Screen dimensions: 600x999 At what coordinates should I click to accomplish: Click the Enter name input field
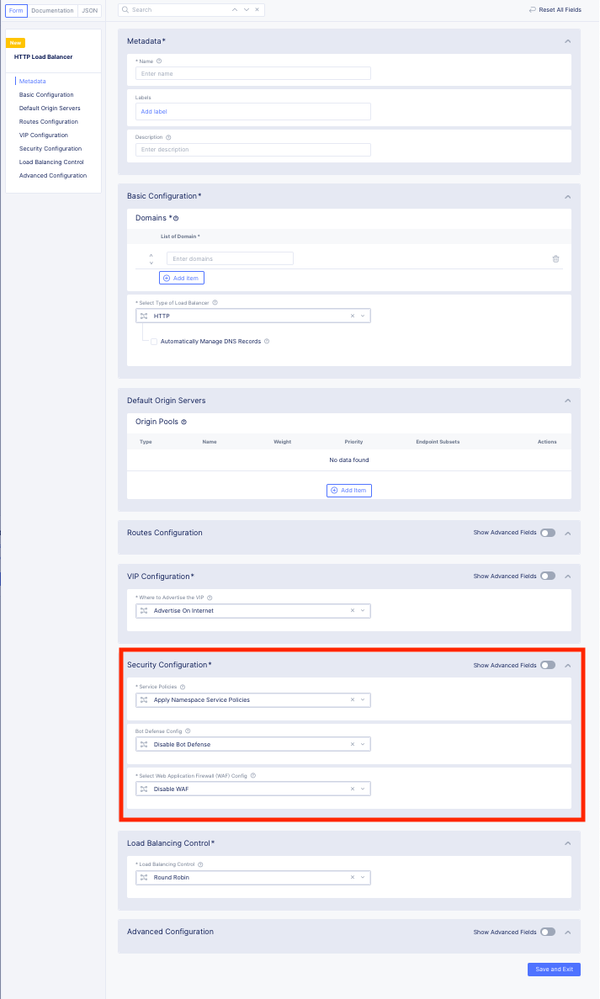(x=253, y=73)
